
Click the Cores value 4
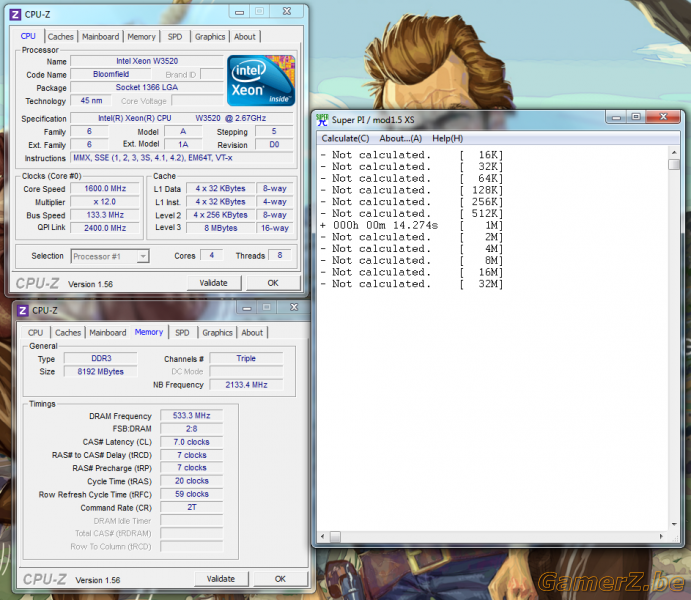click(x=212, y=255)
